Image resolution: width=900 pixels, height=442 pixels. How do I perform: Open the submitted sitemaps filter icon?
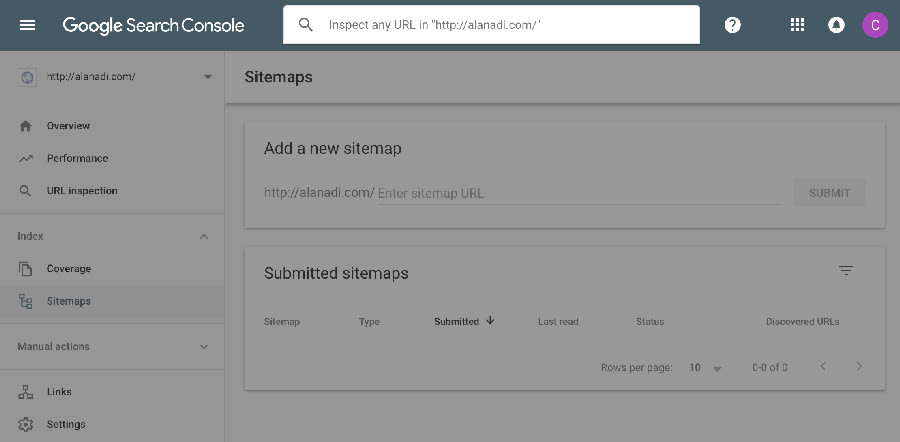[x=845, y=270]
